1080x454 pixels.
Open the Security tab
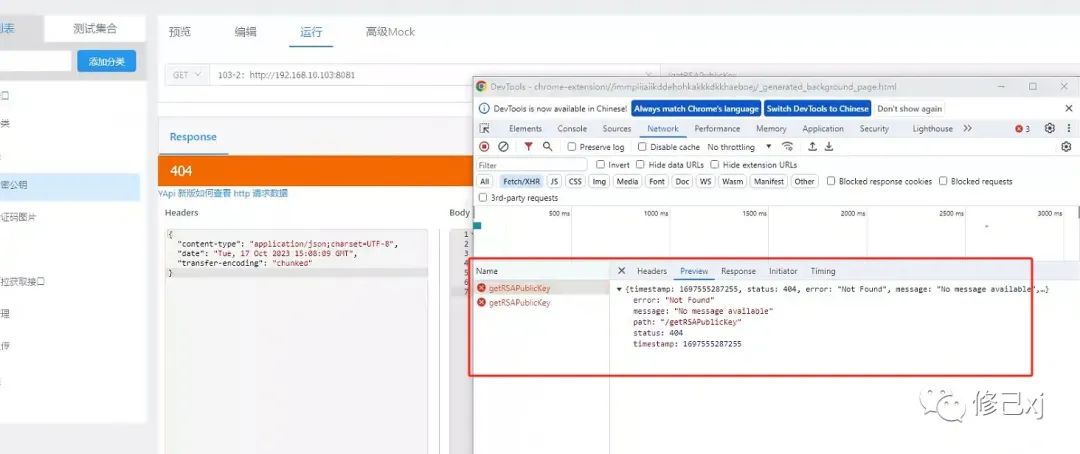tap(874, 129)
